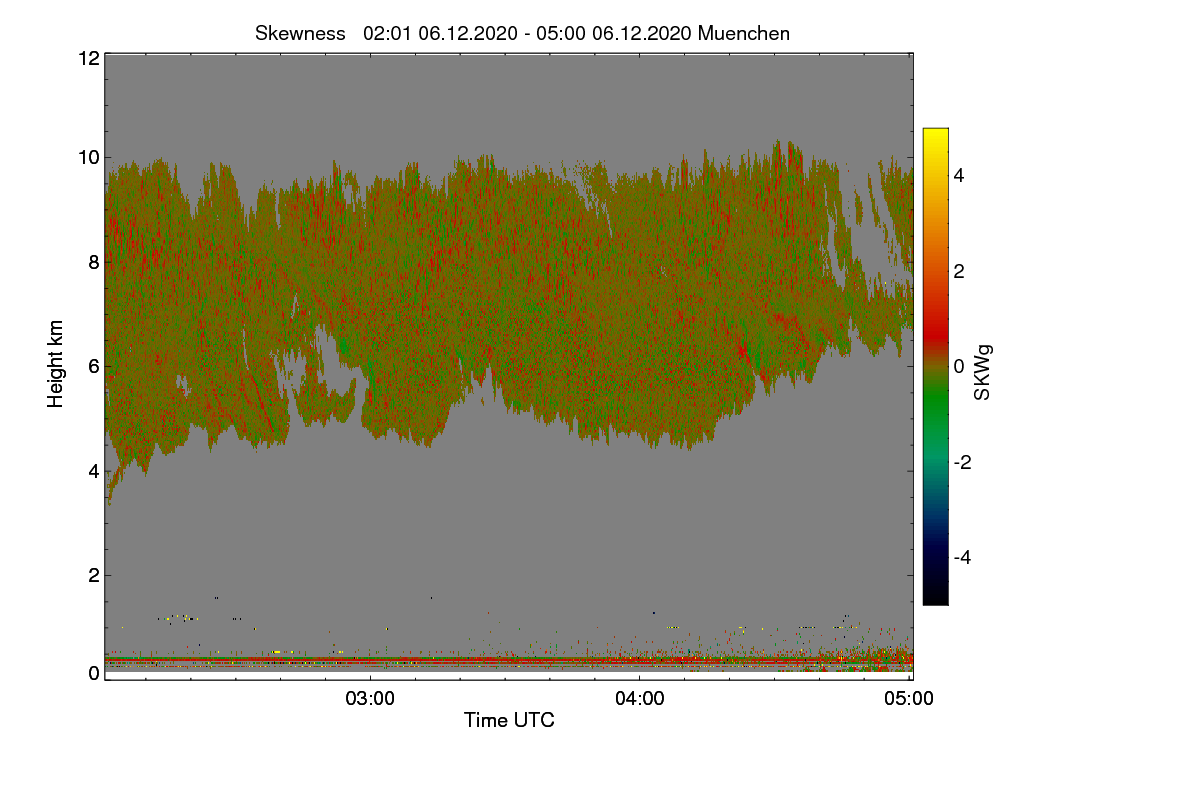Click the colorbar tick value -2
Viewport: 1200px width, 800px height.
tap(961, 462)
